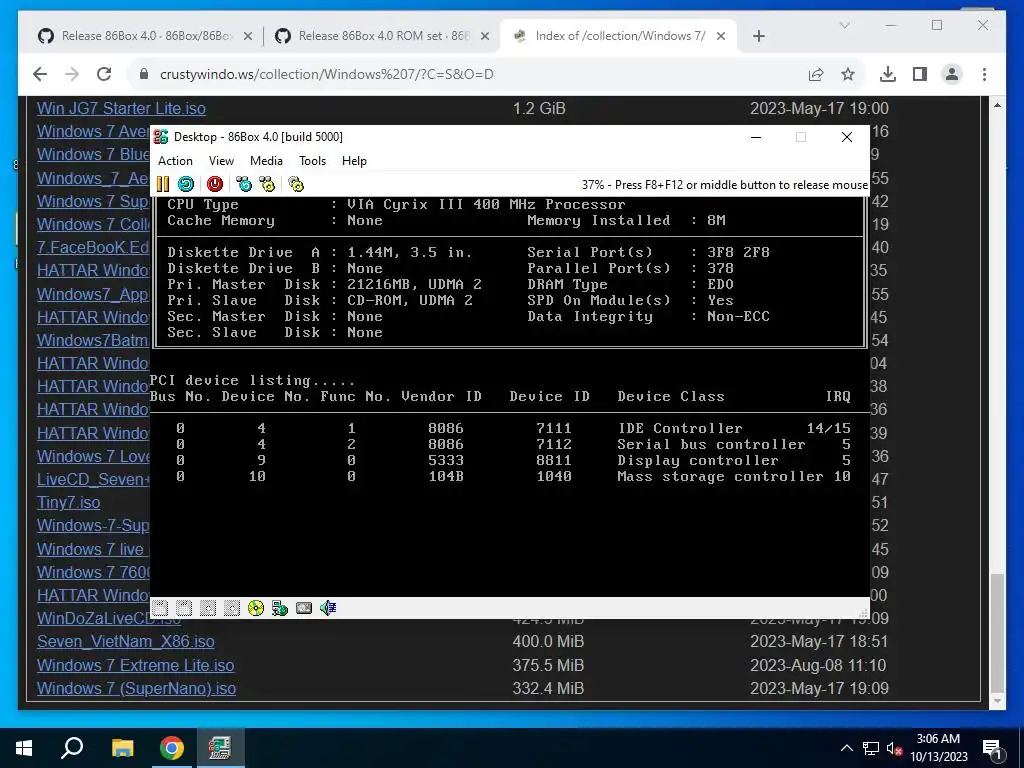
Task: Send Ctrl+Alt+Esc via toolbar icon
Action: (268, 184)
